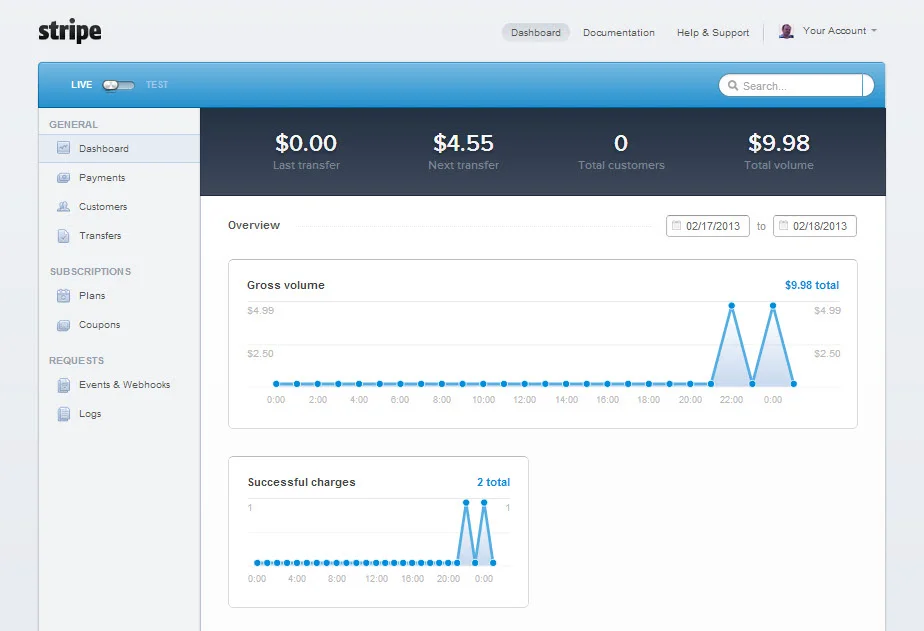Click the Coupons icon in sidebar
The width and height of the screenshot is (924, 631).
pyautogui.click(x=63, y=325)
